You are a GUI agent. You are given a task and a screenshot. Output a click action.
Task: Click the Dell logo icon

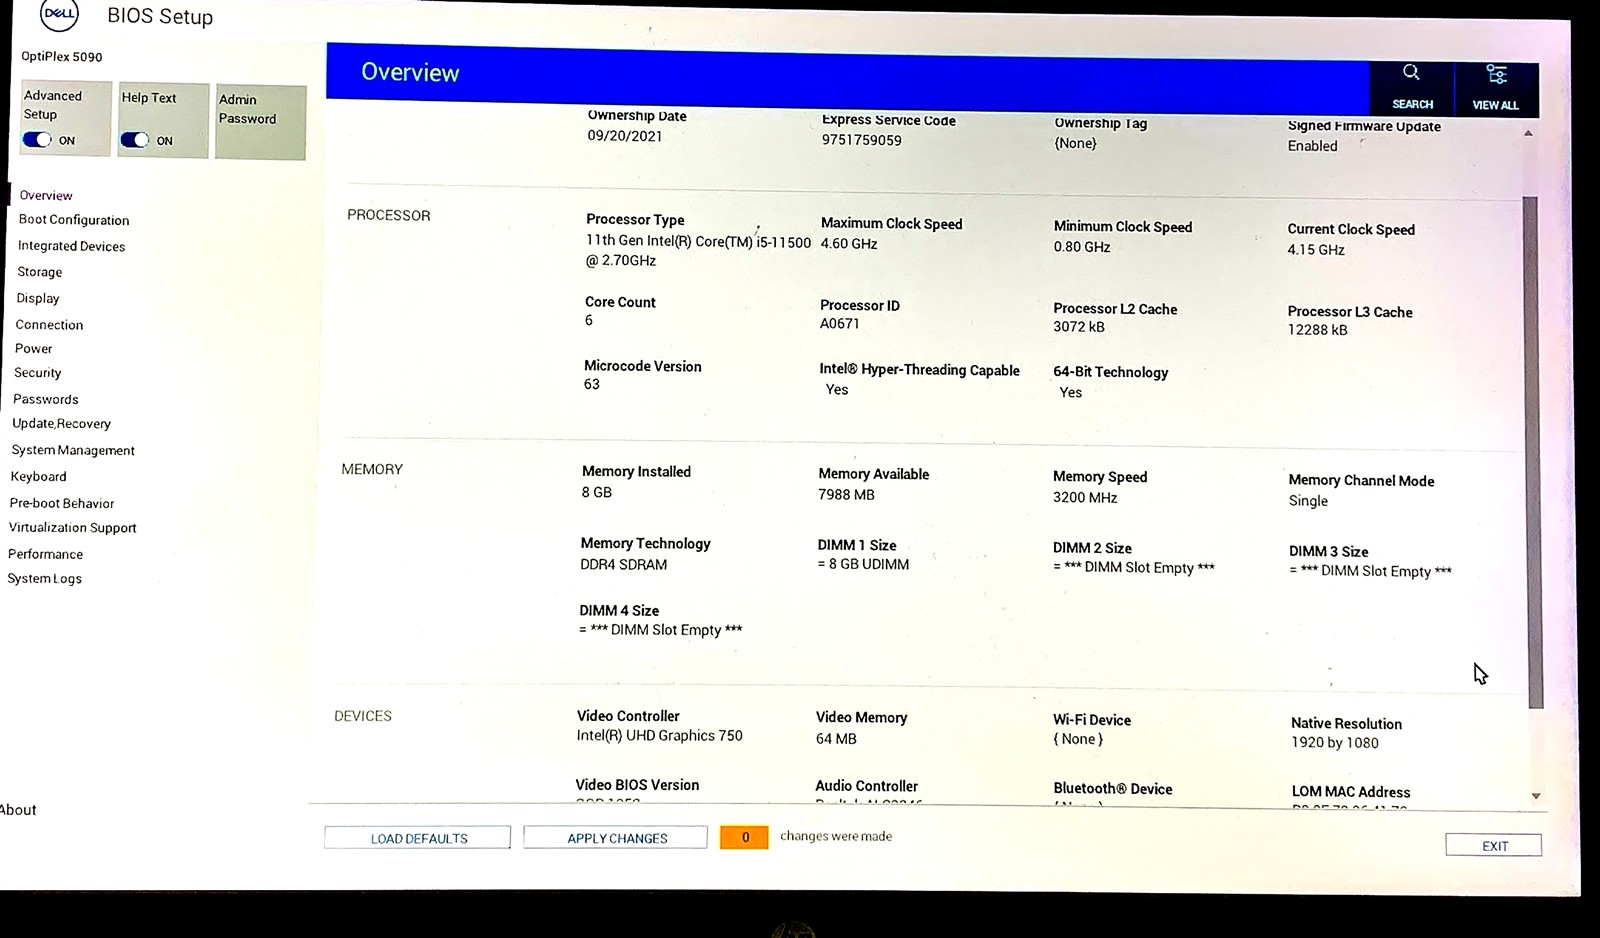pos(59,15)
